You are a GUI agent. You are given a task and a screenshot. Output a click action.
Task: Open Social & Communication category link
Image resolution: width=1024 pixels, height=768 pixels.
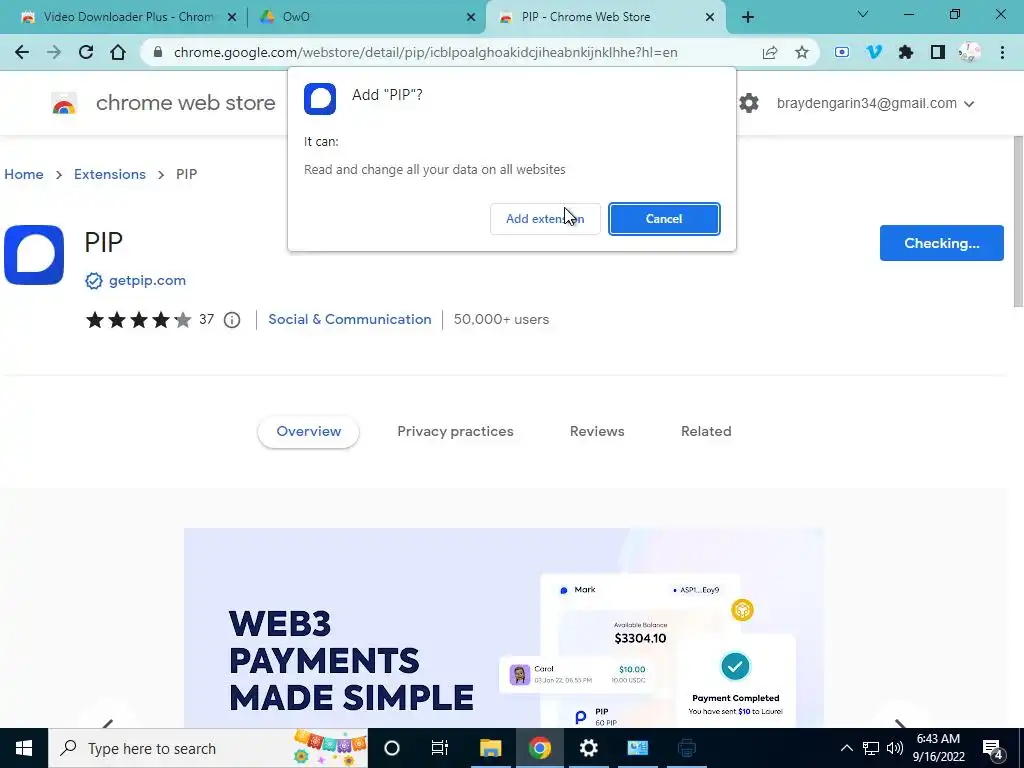[350, 319]
